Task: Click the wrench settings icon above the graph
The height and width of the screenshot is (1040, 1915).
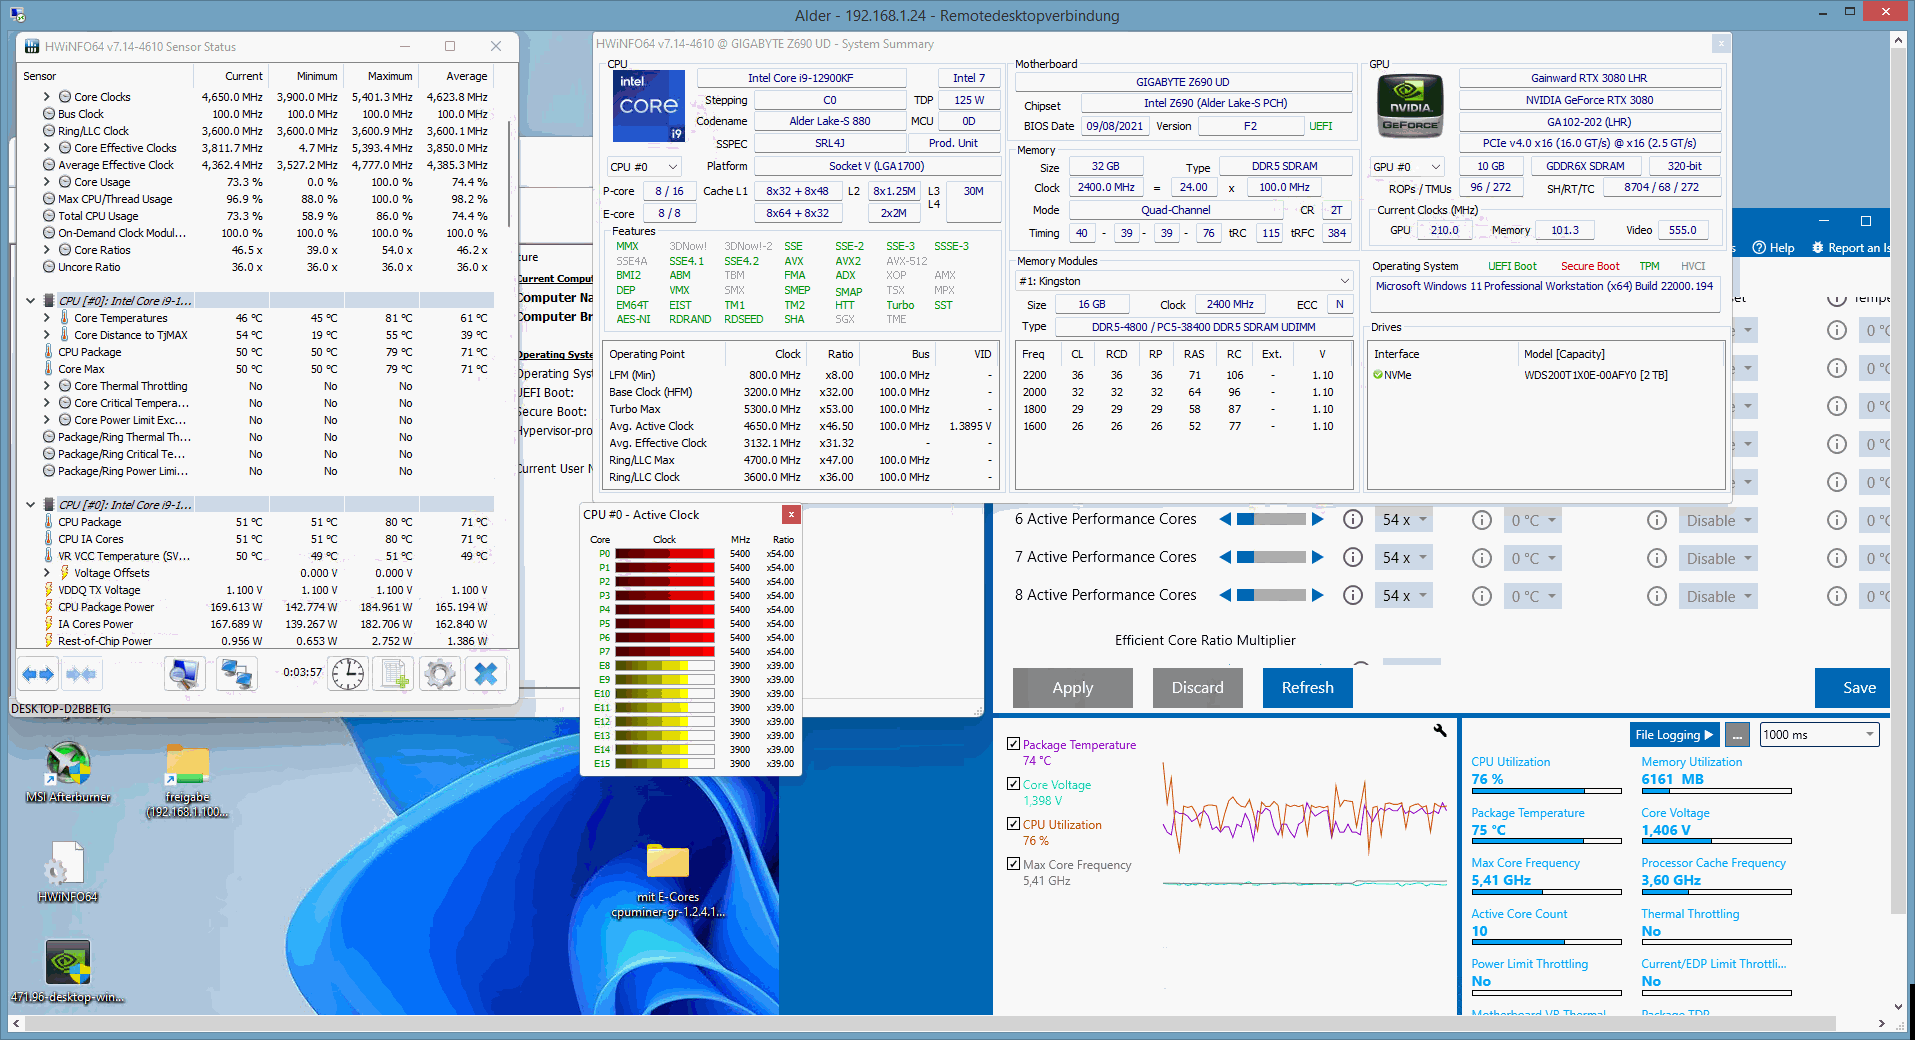Action: (1440, 731)
